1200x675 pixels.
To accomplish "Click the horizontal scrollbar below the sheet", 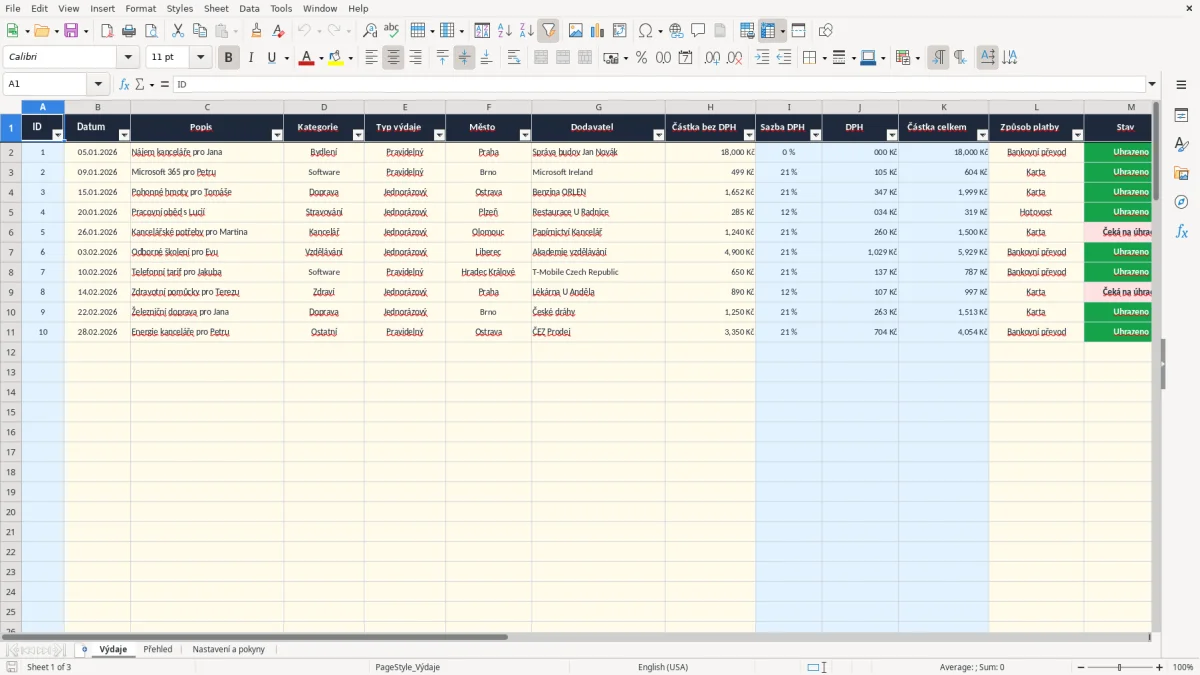I will click(577, 637).
